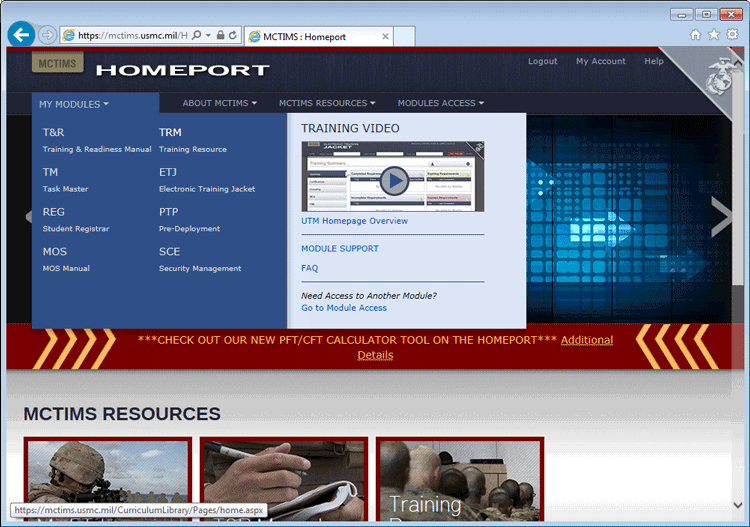Screen dimensions: 750x527
Task: Open Favorites with the star icon
Action: click(714, 34)
